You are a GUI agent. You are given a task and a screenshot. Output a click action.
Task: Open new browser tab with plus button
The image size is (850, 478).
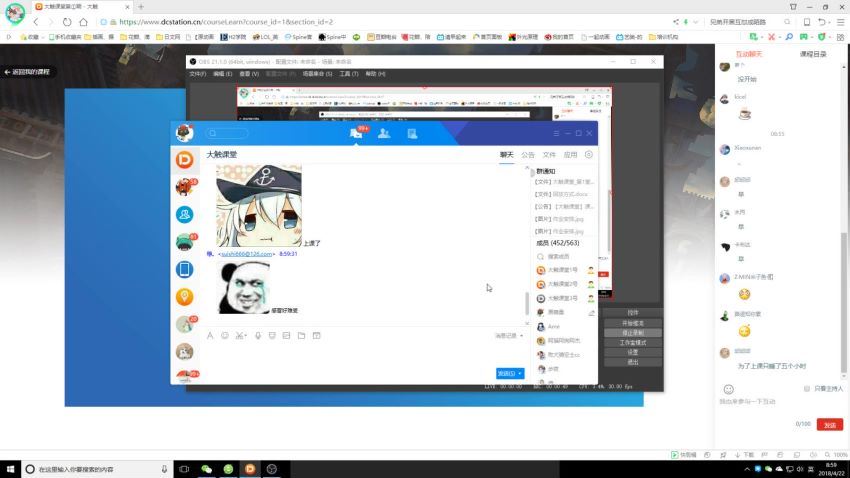pos(141,7)
